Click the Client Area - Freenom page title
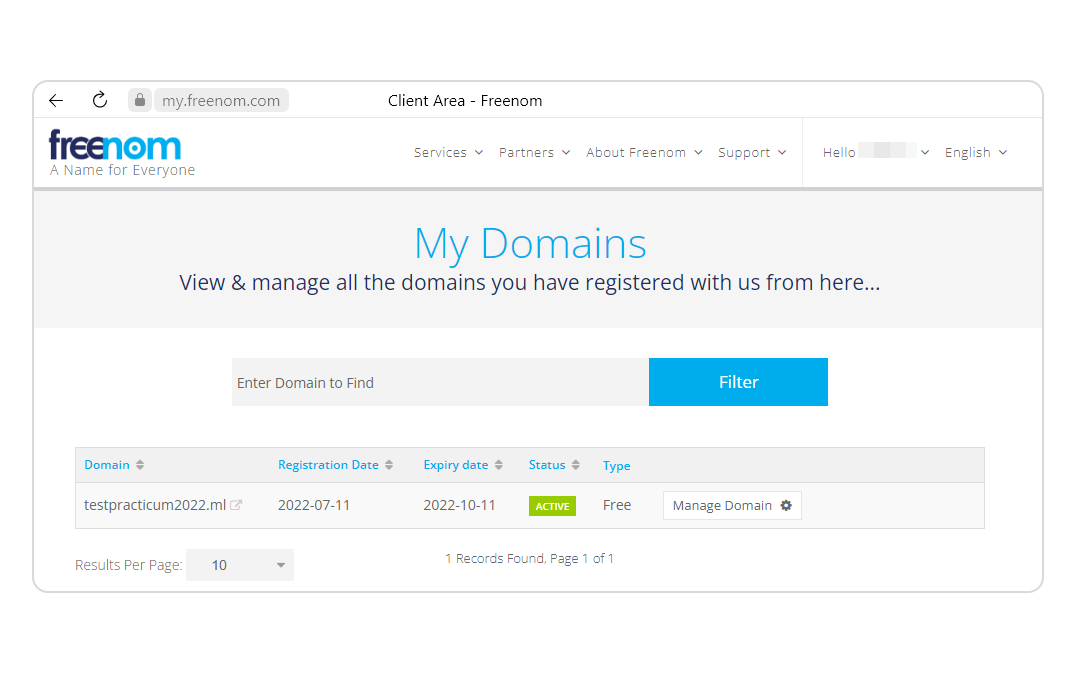This screenshot has height=673, width=1076. (465, 101)
